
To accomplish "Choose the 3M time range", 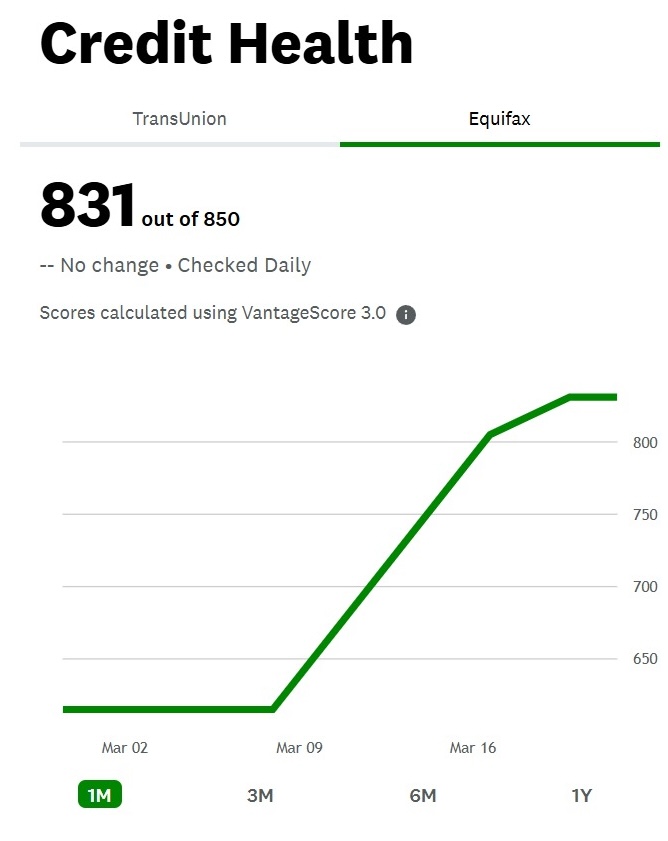I will pyautogui.click(x=260, y=795).
